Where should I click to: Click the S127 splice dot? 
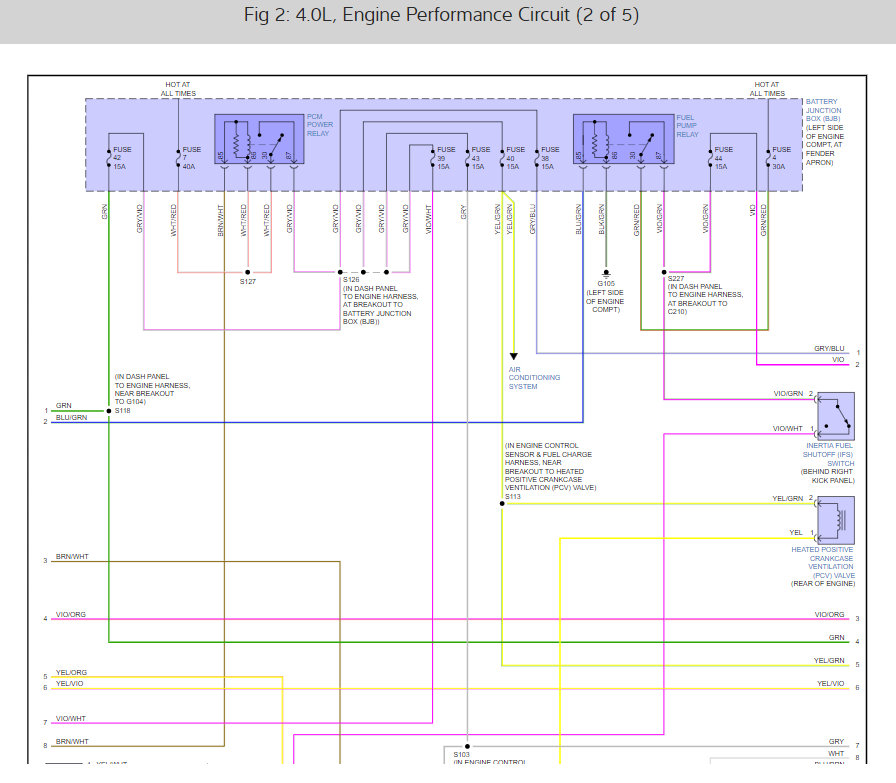click(247, 272)
